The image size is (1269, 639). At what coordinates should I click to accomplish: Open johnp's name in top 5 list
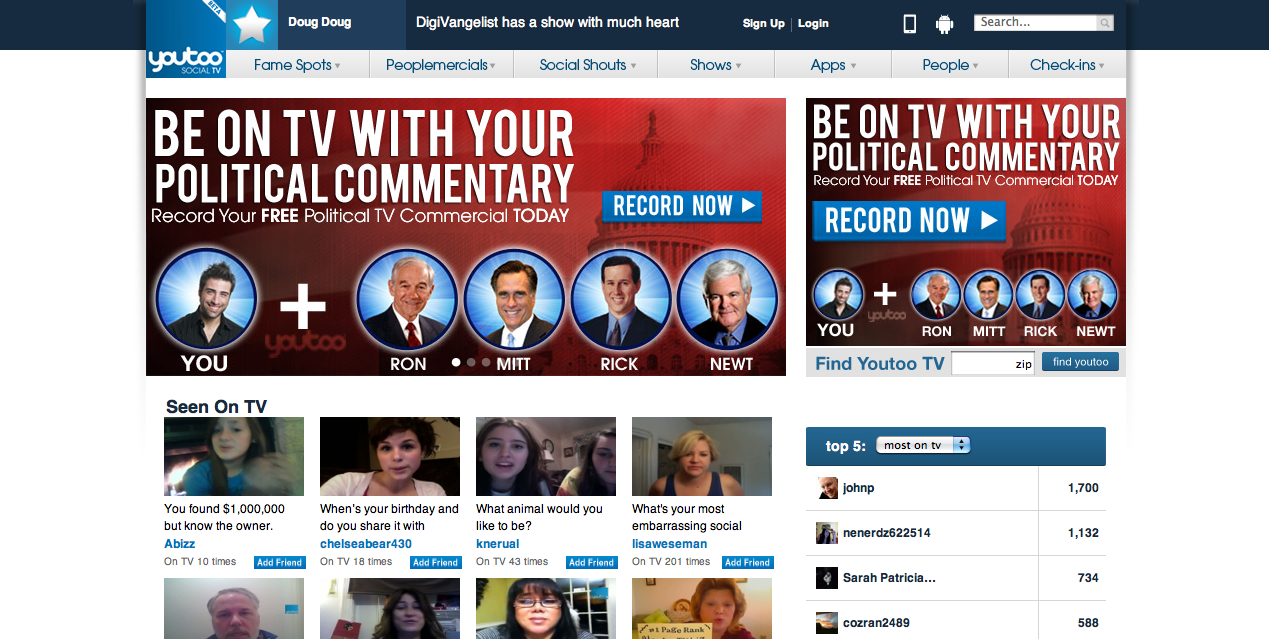click(x=859, y=488)
